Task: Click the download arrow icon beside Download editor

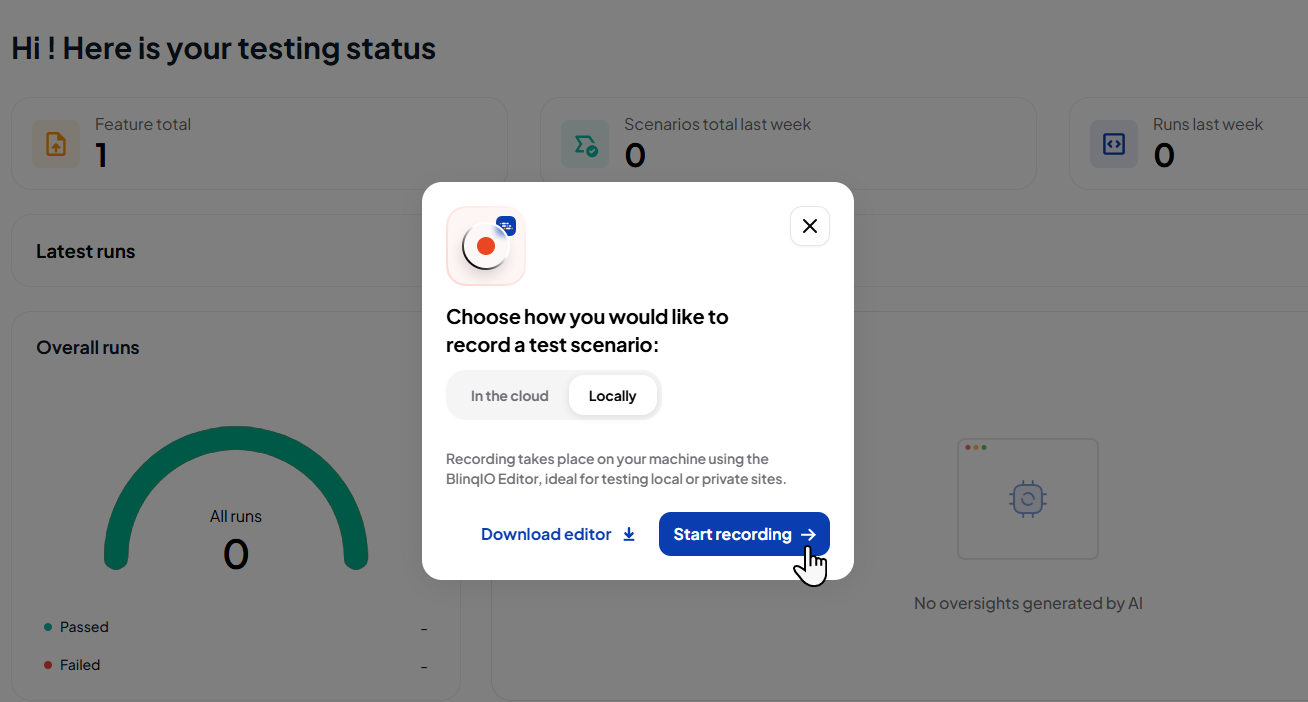Action: (x=629, y=534)
